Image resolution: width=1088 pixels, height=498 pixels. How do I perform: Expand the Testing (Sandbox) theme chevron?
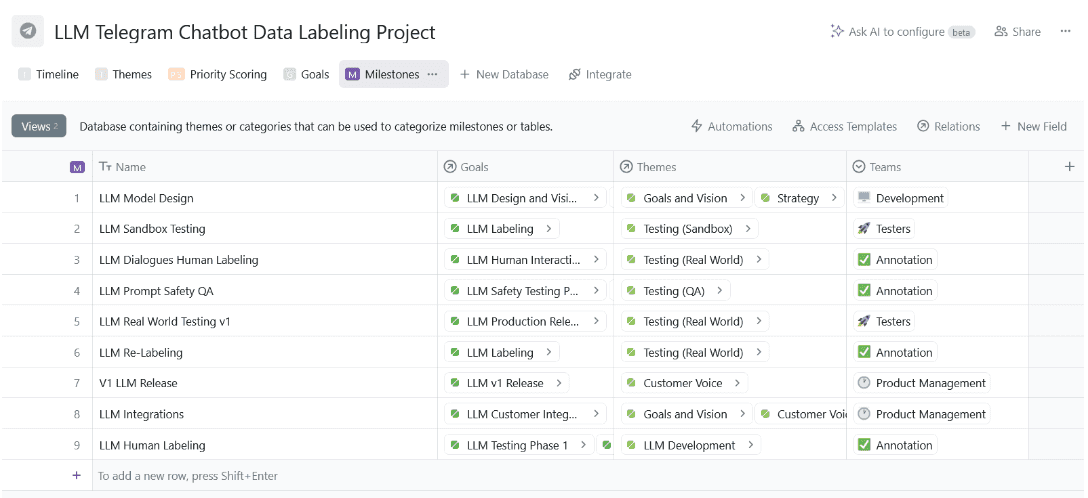(x=747, y=229)
